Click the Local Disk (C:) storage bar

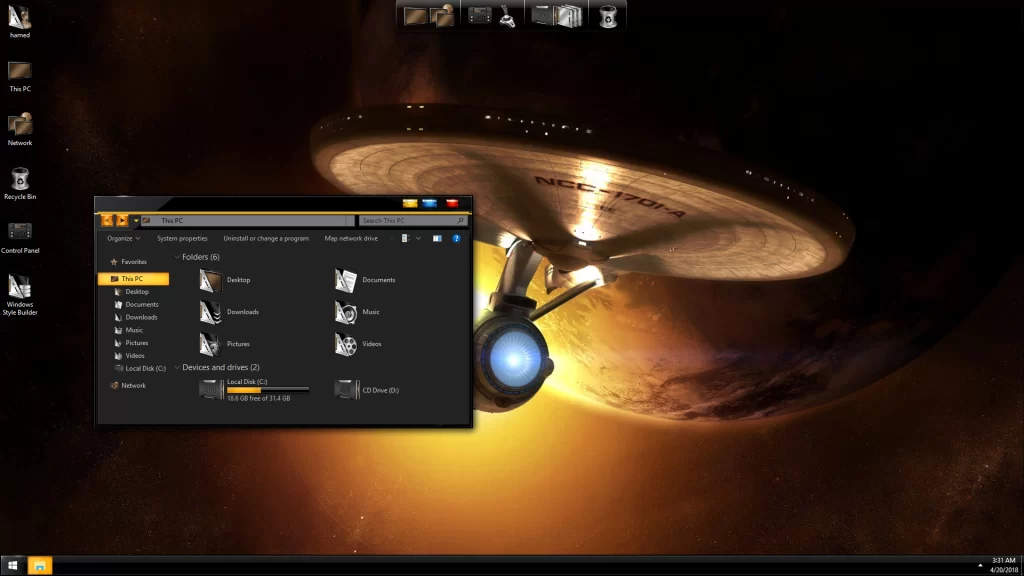coord(267,389)
